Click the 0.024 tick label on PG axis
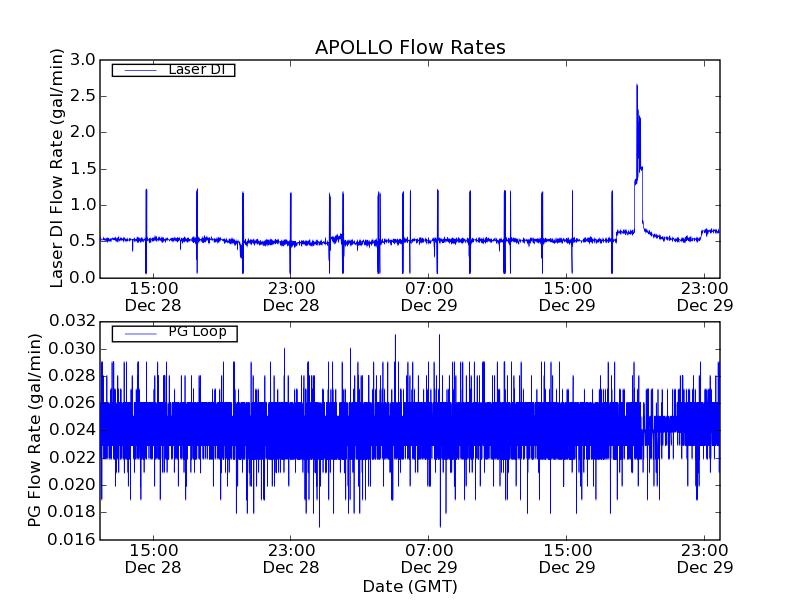Screen dimensions: 800x600 coord(72,430)
